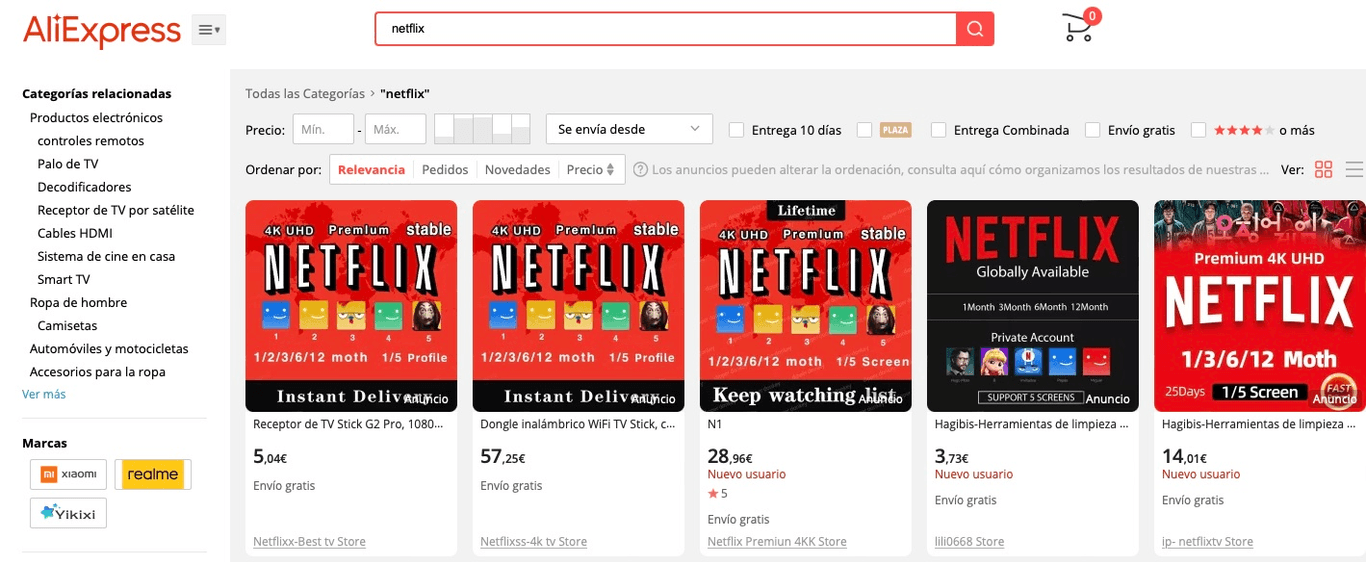This screenshot has height=562, width=1366.
Task: Click the 57,25€ price
Action: [x=503, y=457]
